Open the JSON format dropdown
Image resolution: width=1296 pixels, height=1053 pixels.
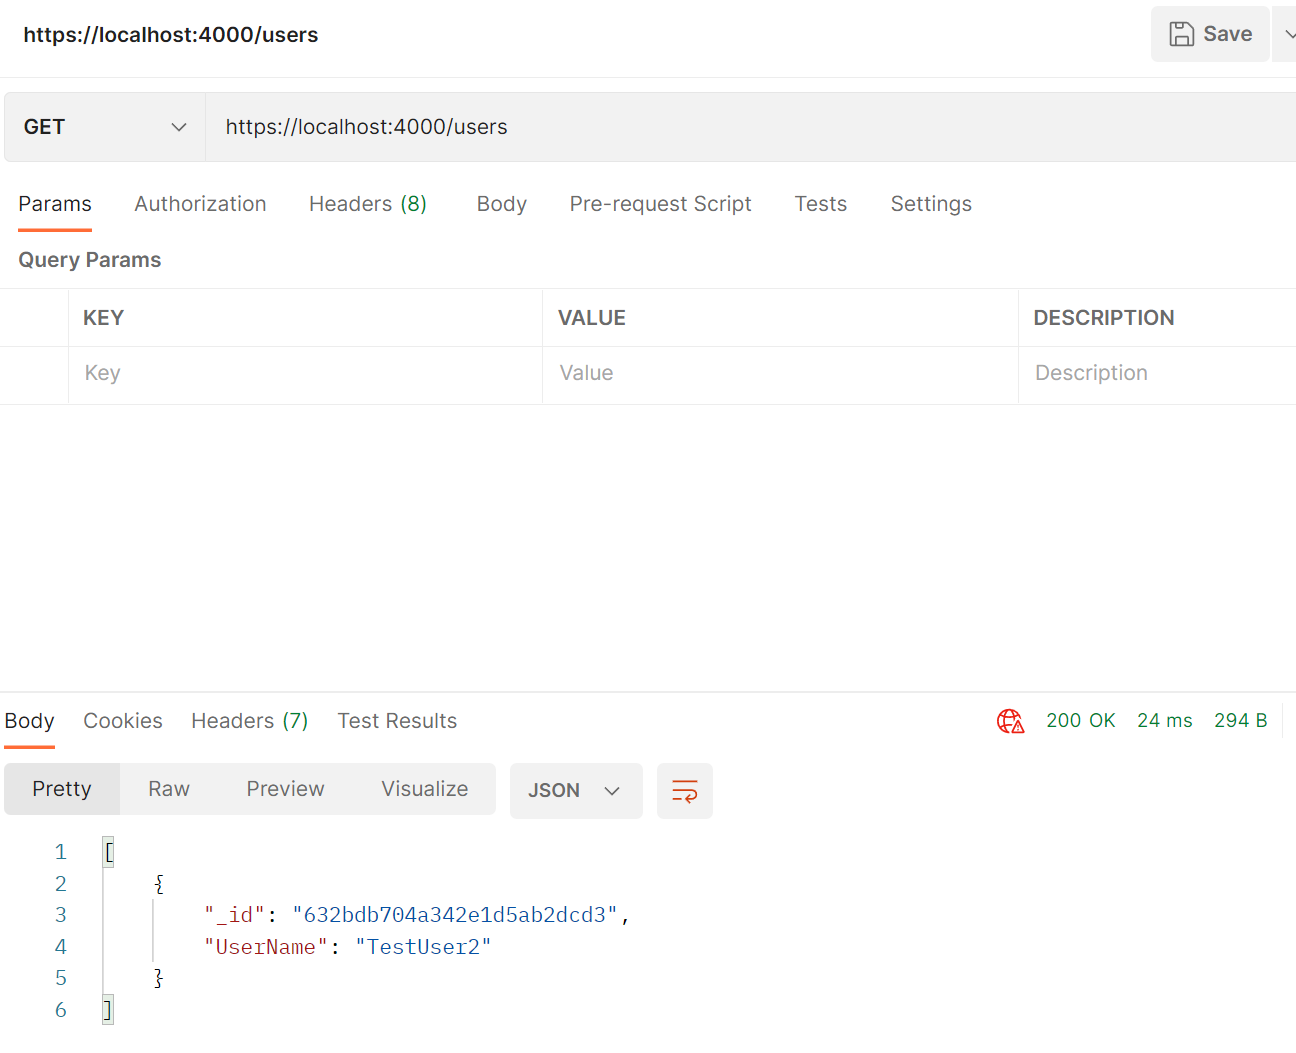click(576, 791)
